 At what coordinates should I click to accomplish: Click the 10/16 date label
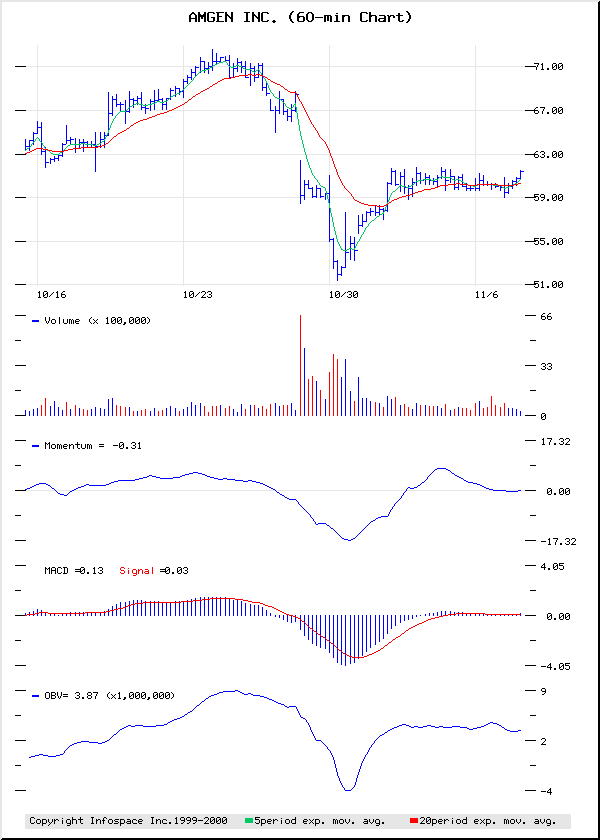pos(52,294)
